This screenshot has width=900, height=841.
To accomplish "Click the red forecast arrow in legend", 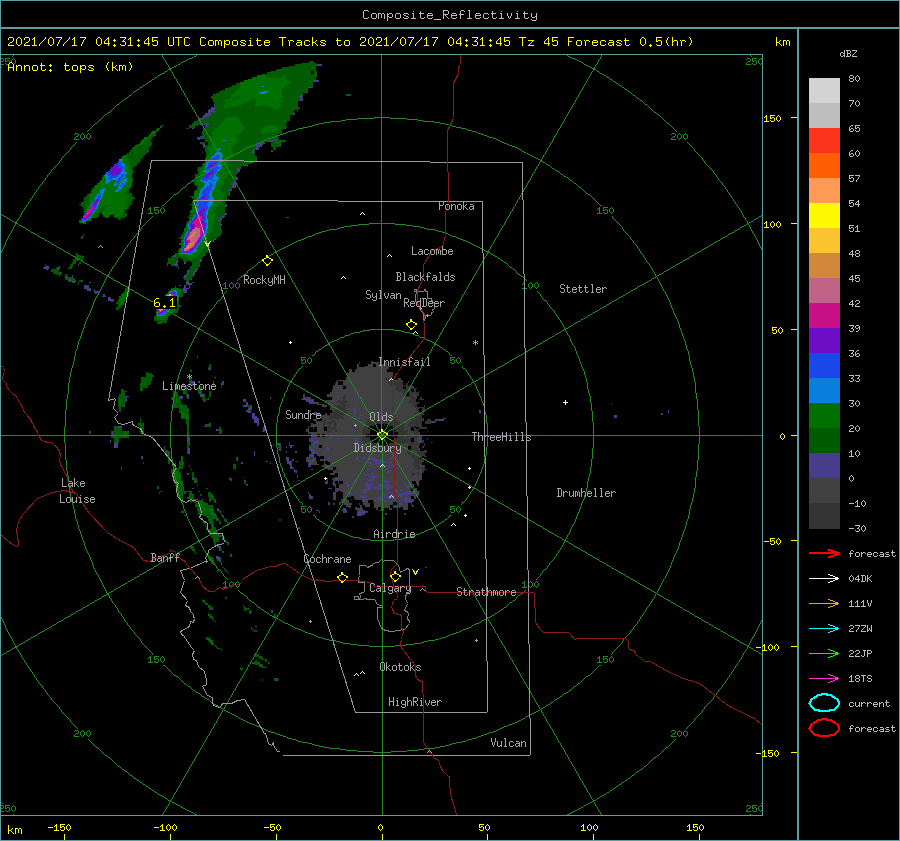I will coord(824,553).
